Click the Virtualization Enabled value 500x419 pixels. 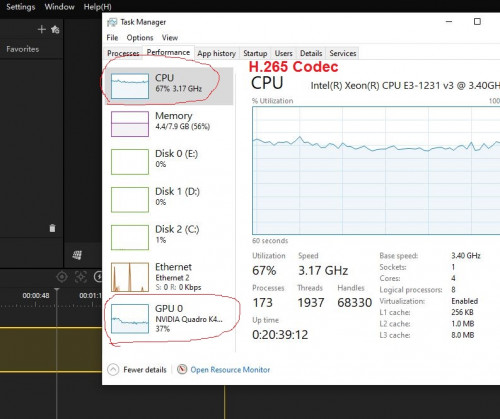click(x=465, y=301)
